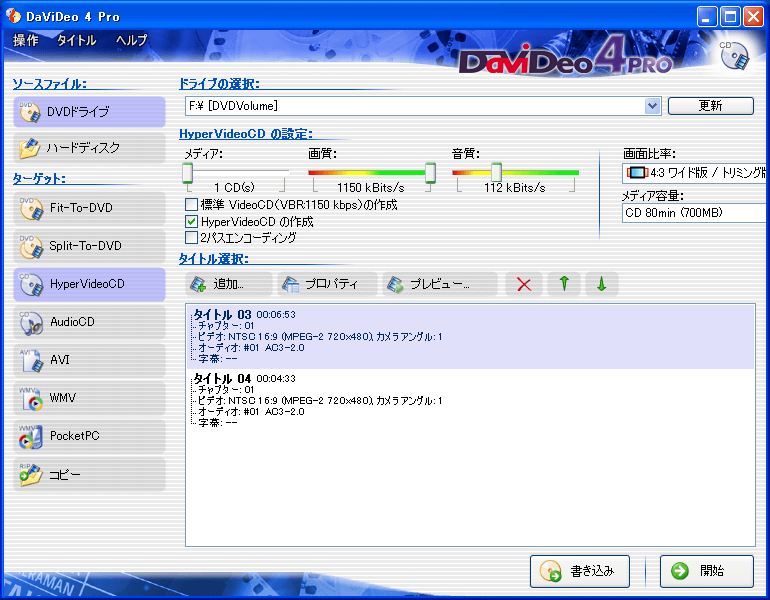Click プレビュー preview button
The image size is (770, 600).
click(x=440, y=284)
